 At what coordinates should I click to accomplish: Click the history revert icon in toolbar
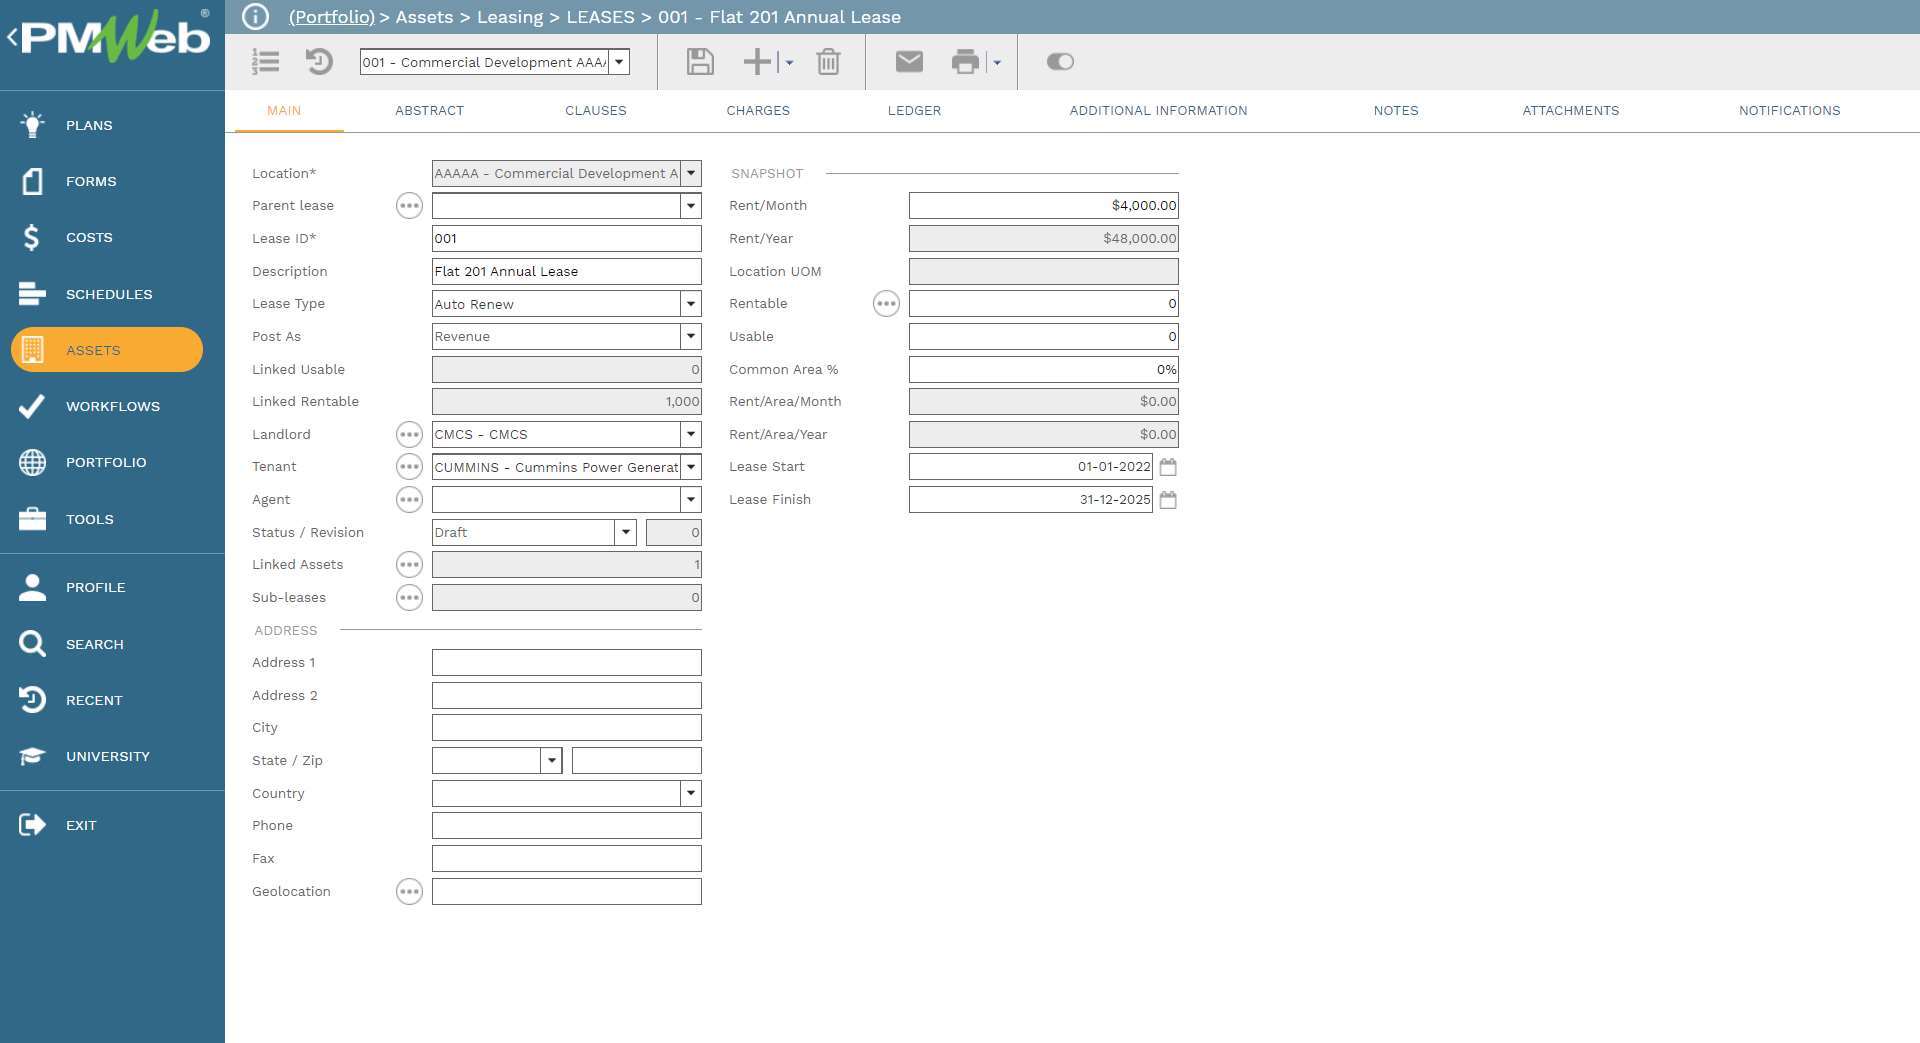(x=319, y=62)
